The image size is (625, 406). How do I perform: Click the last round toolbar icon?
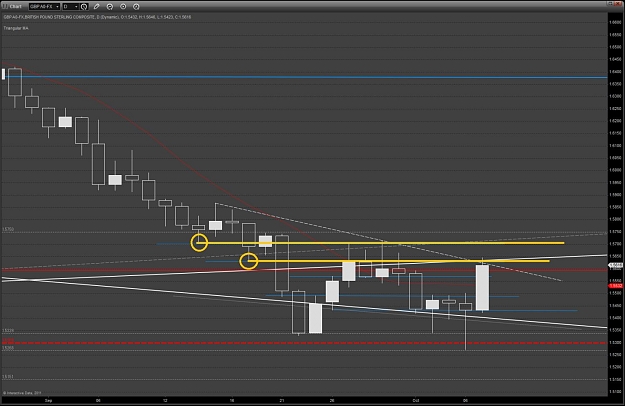click(136, 6)
